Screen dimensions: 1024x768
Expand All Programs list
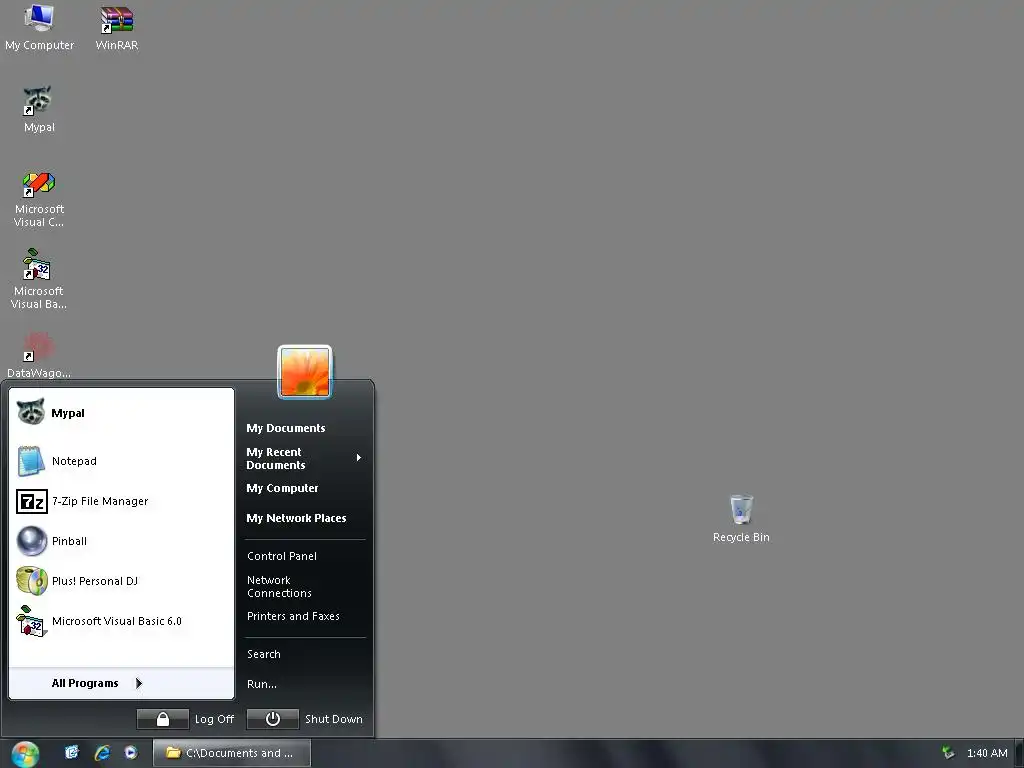pyautogui.click(x=121, y=683)
